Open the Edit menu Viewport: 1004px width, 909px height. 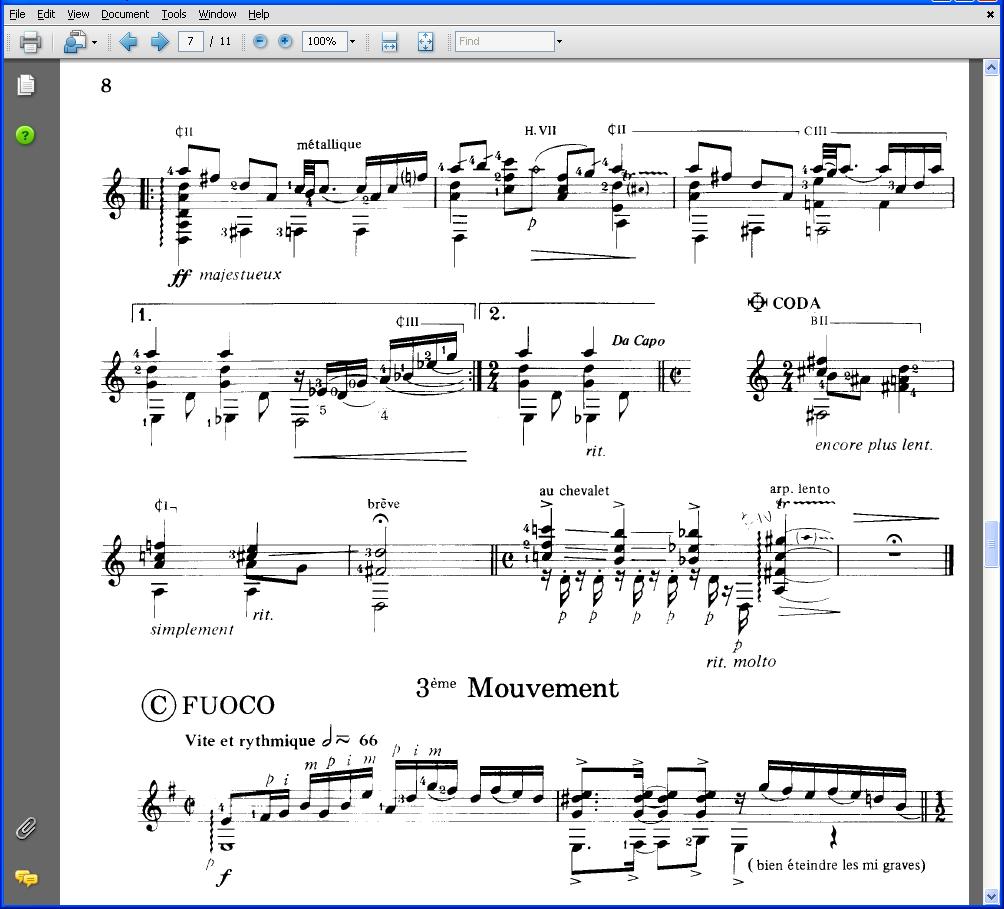pos(46,14)
